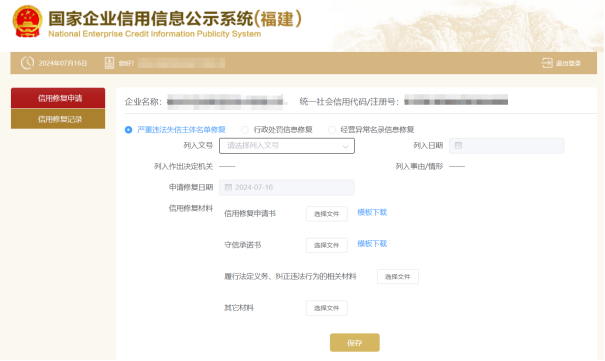Click the user profile icon beside 您好
The image size is (605, 361).
(x=109, y=63)
